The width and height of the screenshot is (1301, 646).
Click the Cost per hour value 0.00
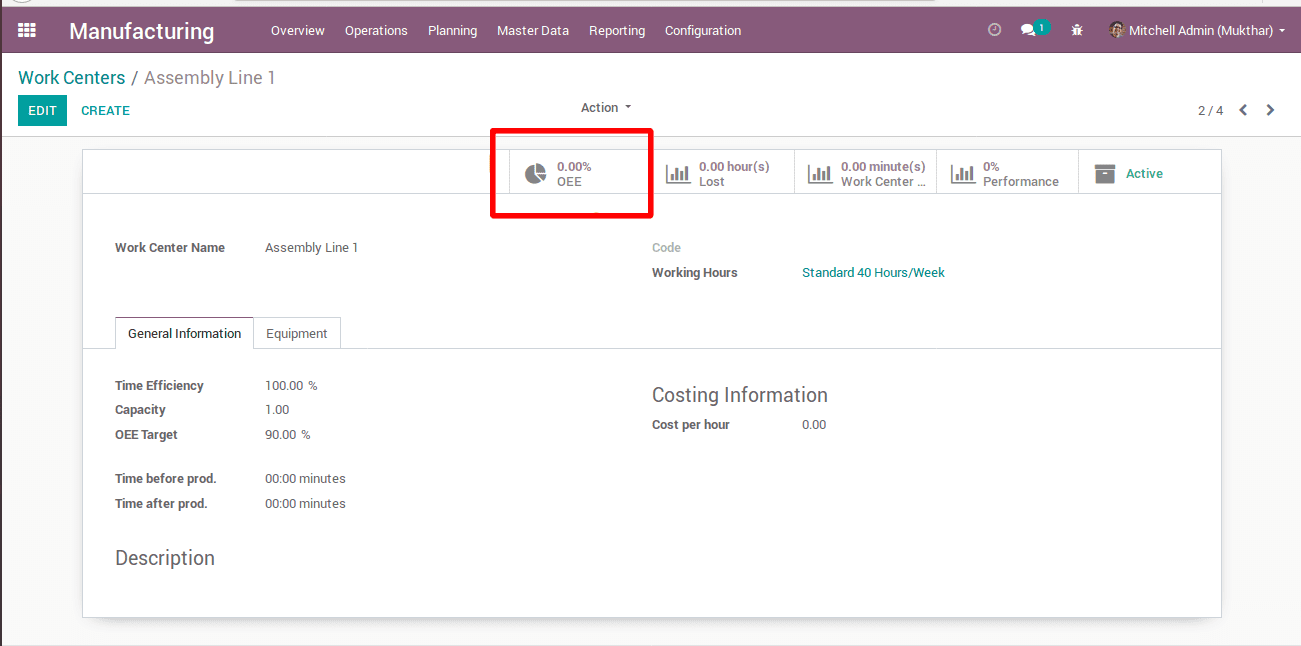(814, 424)
